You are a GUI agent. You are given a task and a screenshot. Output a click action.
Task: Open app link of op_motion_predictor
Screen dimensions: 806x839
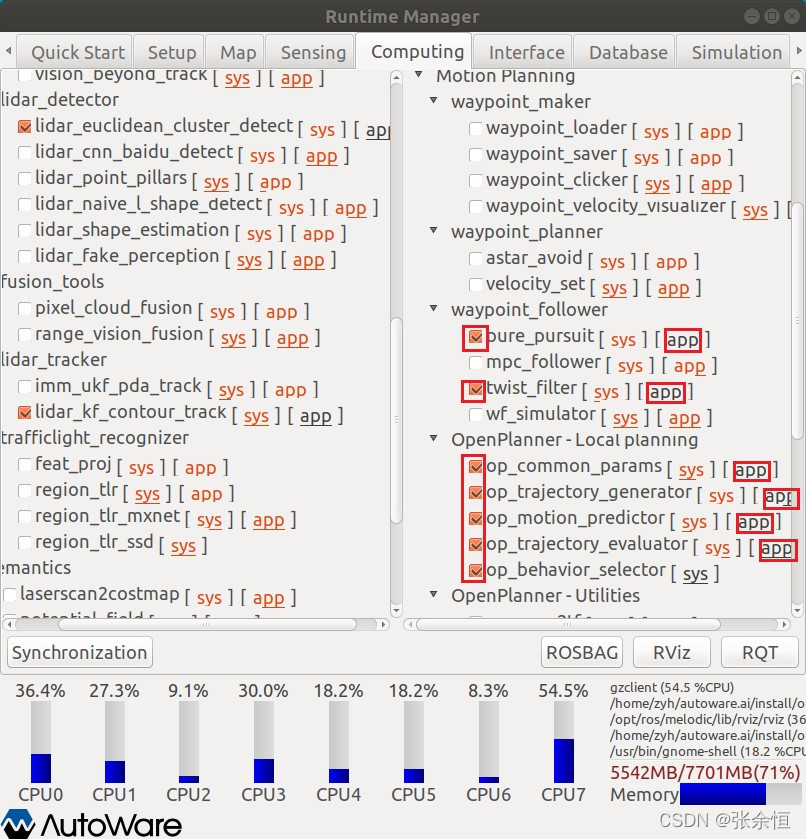point(754,523)
